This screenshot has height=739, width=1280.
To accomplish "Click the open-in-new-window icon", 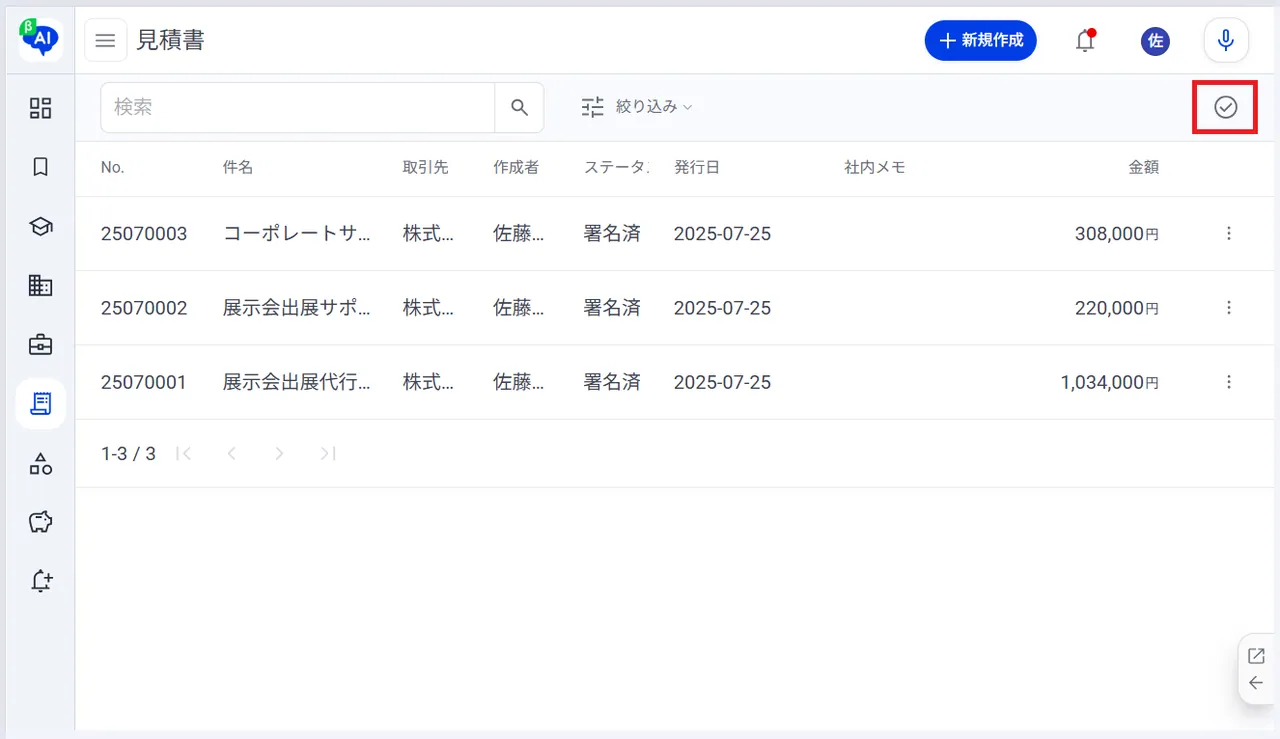I will click(1257, 656).
